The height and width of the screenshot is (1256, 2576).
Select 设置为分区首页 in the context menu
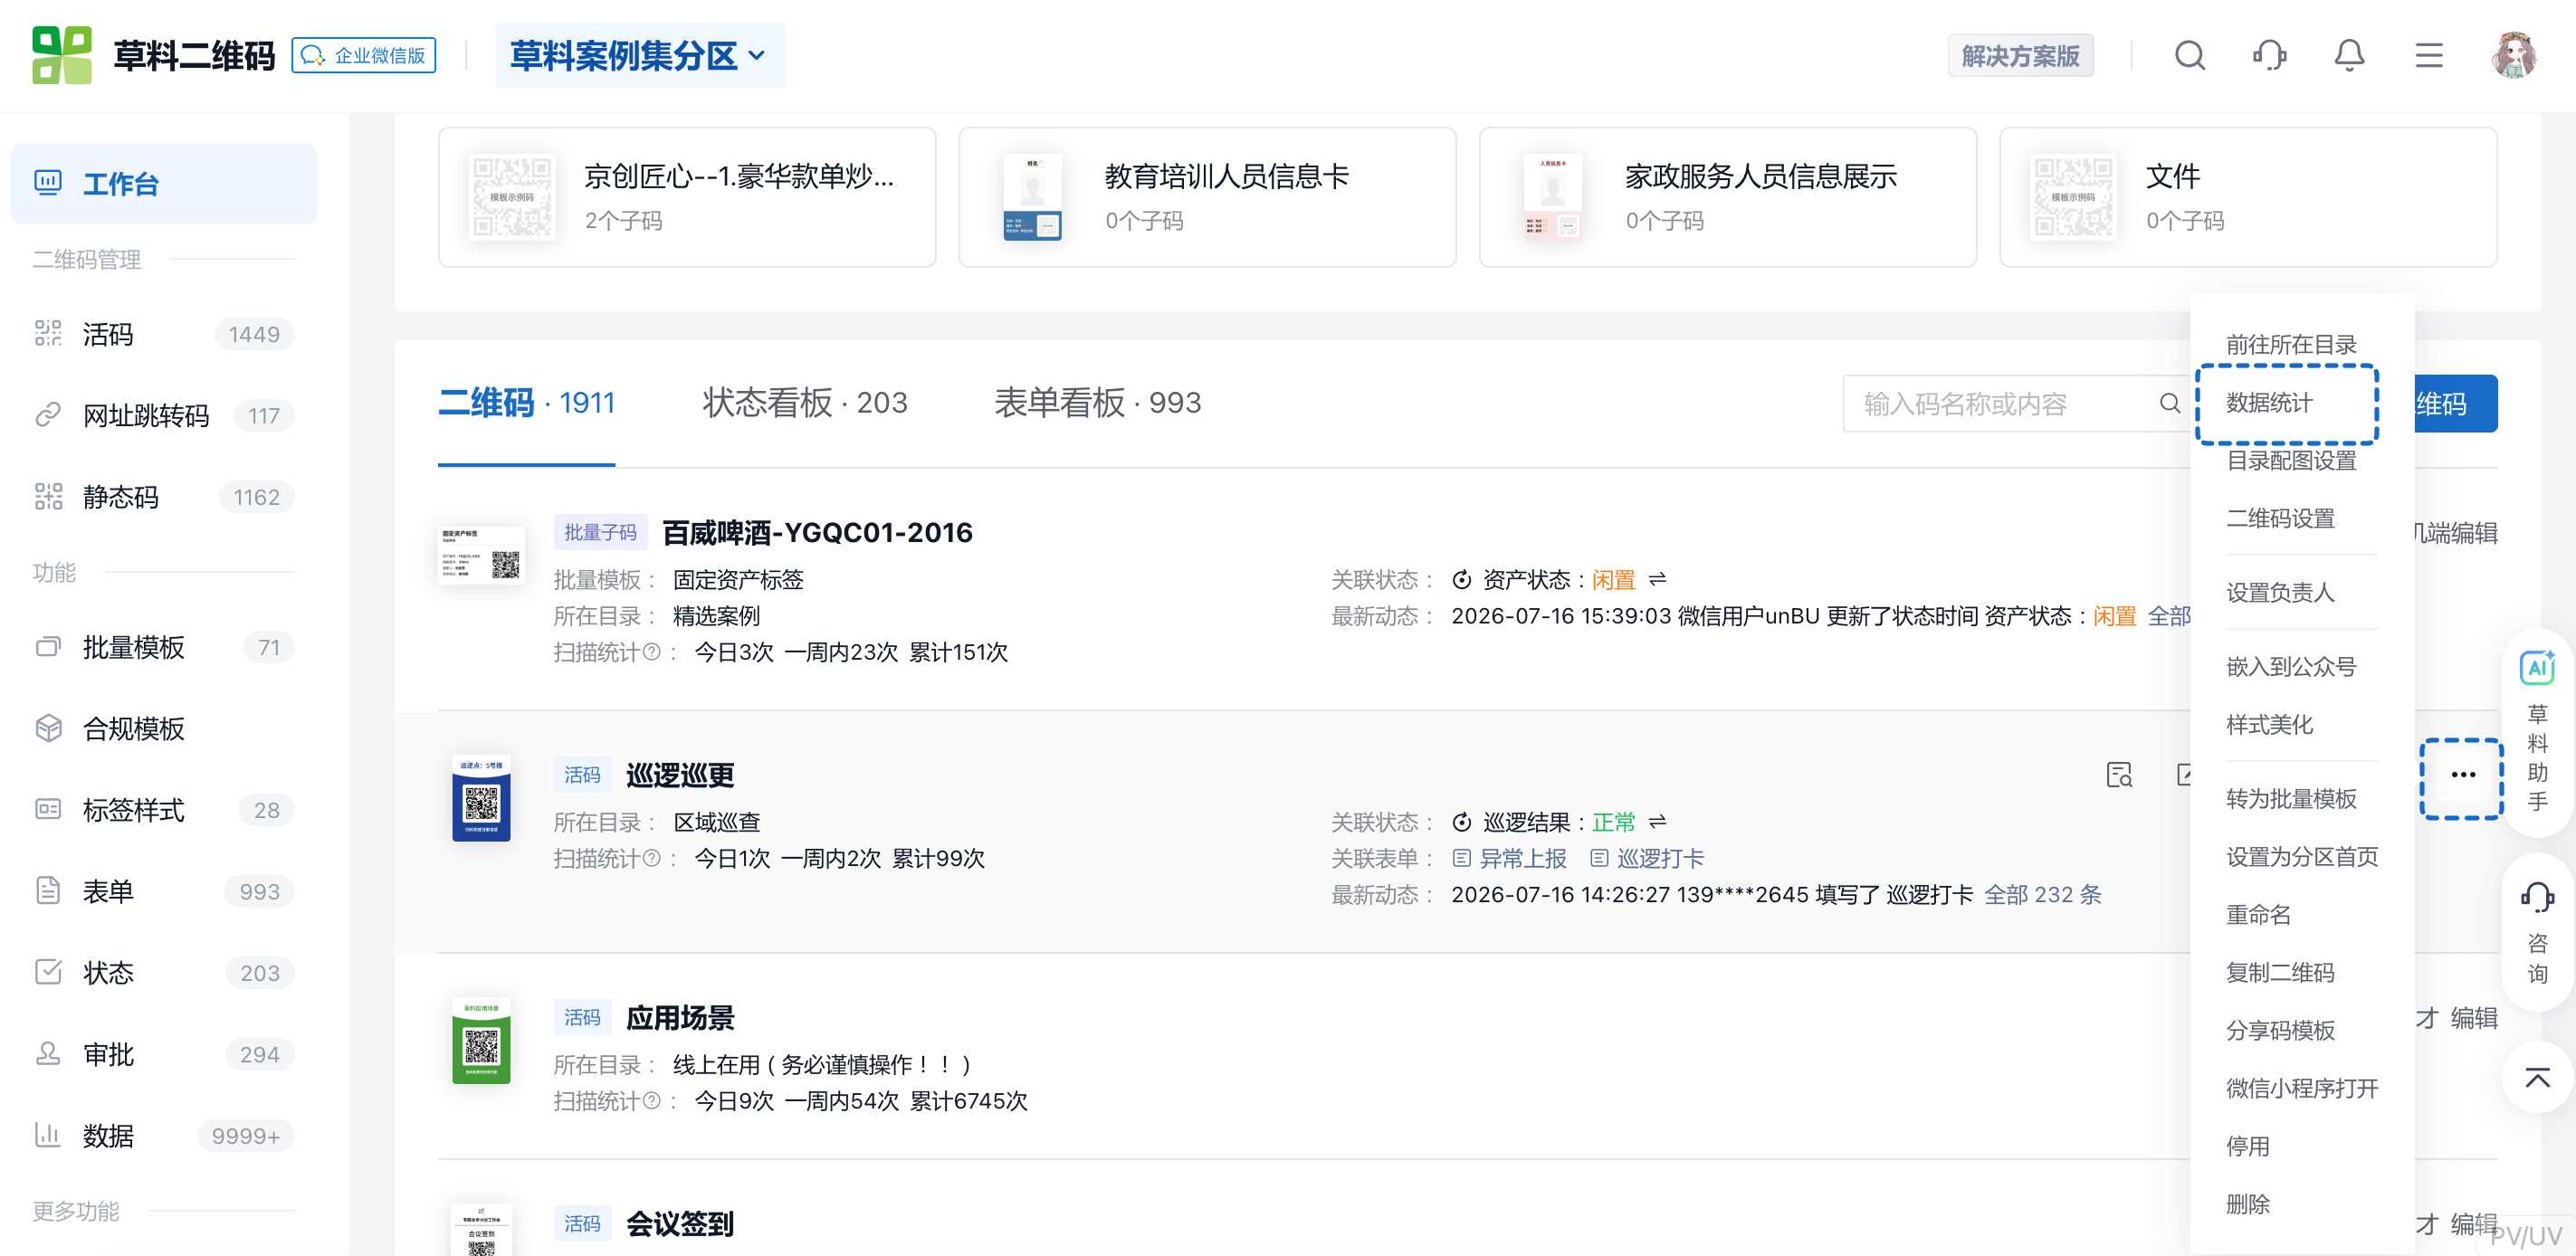(2302, 857)
